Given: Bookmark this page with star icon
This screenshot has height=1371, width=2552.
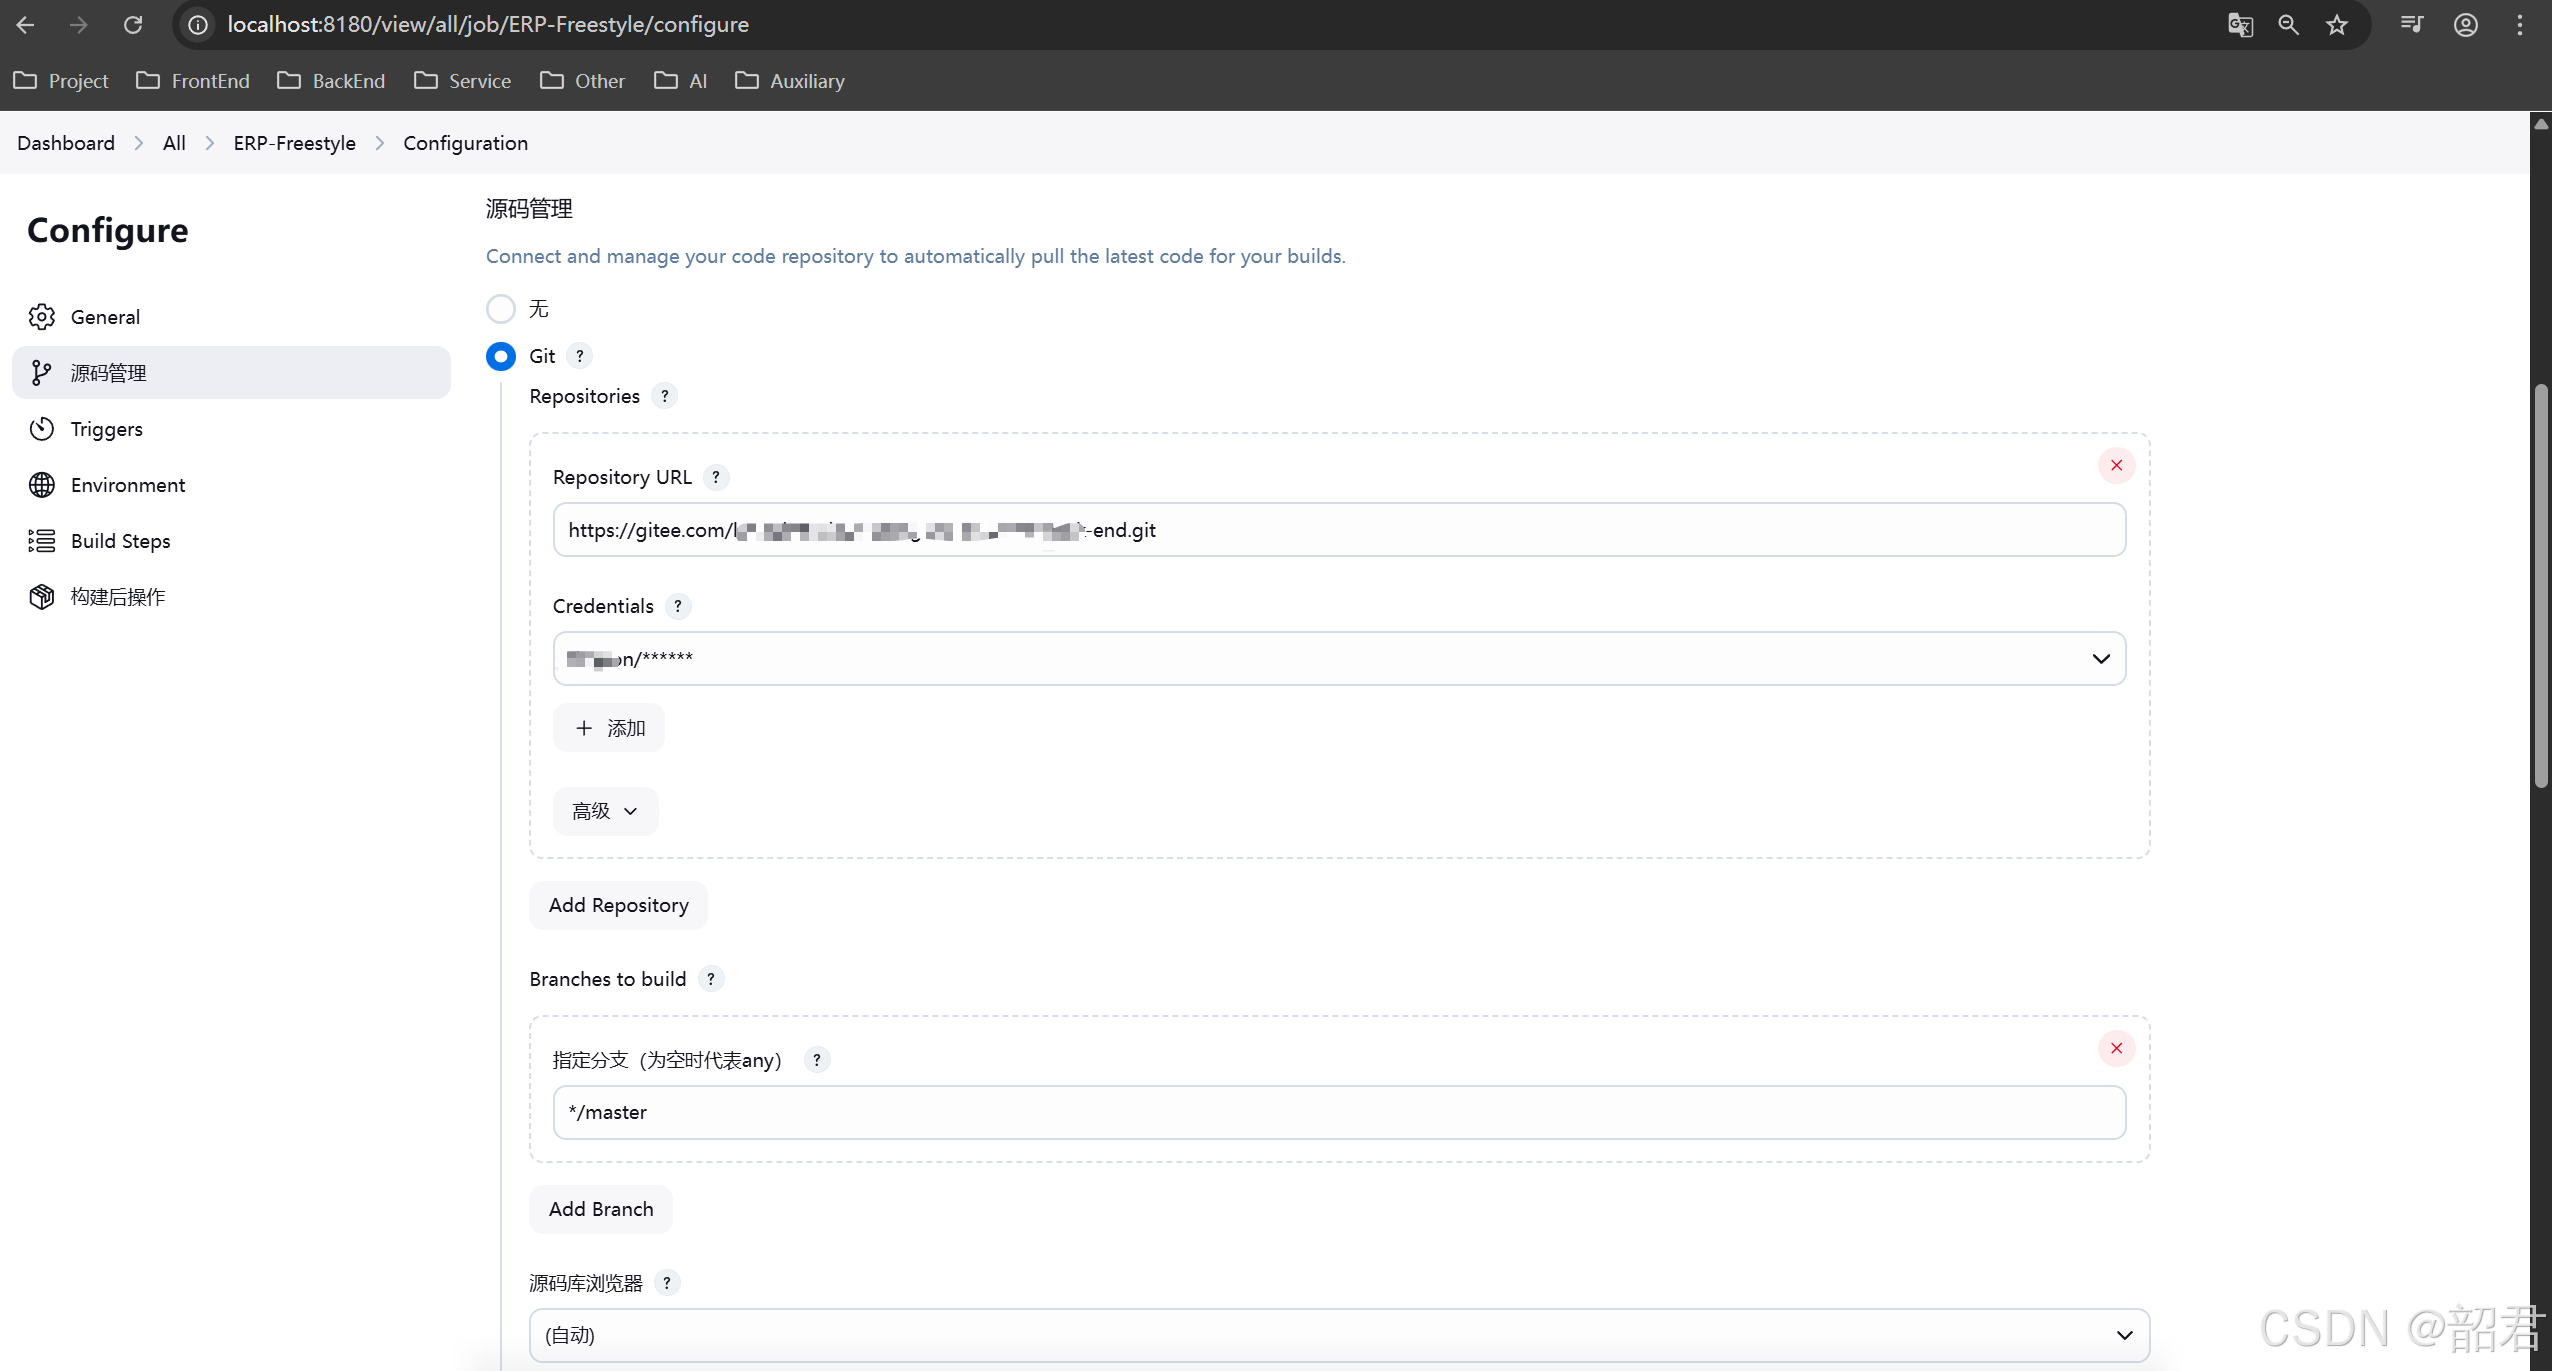Looking at the screenshot, I should click(2337, 25).
